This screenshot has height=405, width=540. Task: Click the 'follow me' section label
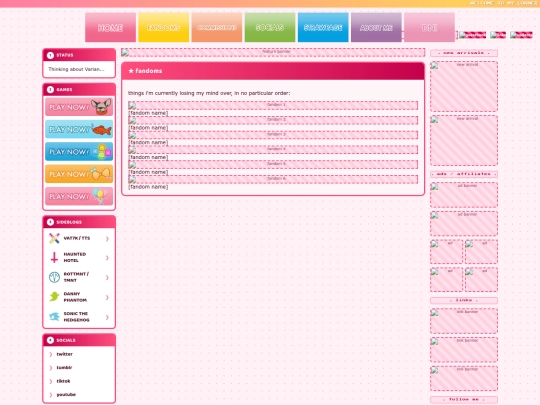464,399
